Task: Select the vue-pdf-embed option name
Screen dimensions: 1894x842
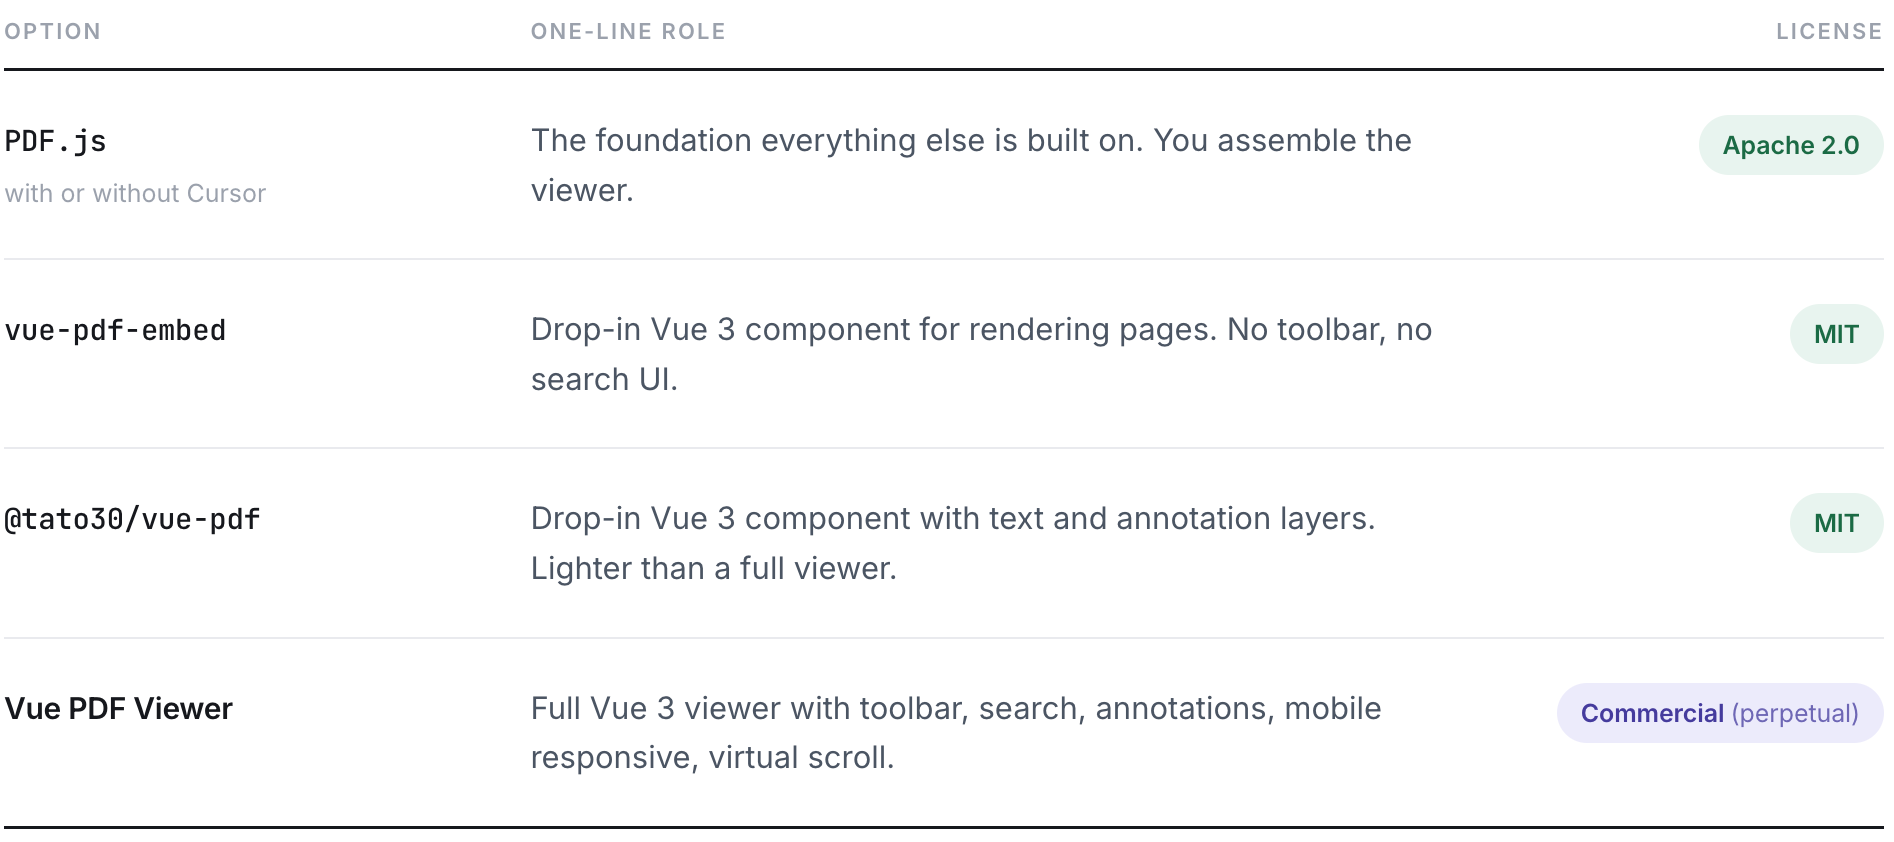Action: click(115, 330)
